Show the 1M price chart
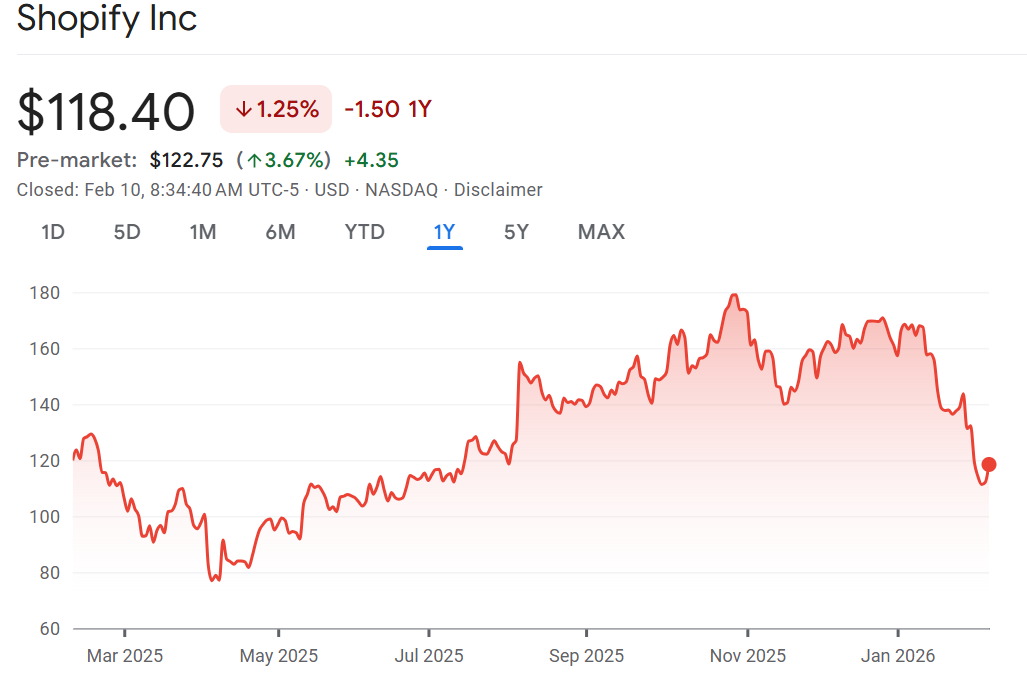The image size is (1027, 687). coord(203,232)
